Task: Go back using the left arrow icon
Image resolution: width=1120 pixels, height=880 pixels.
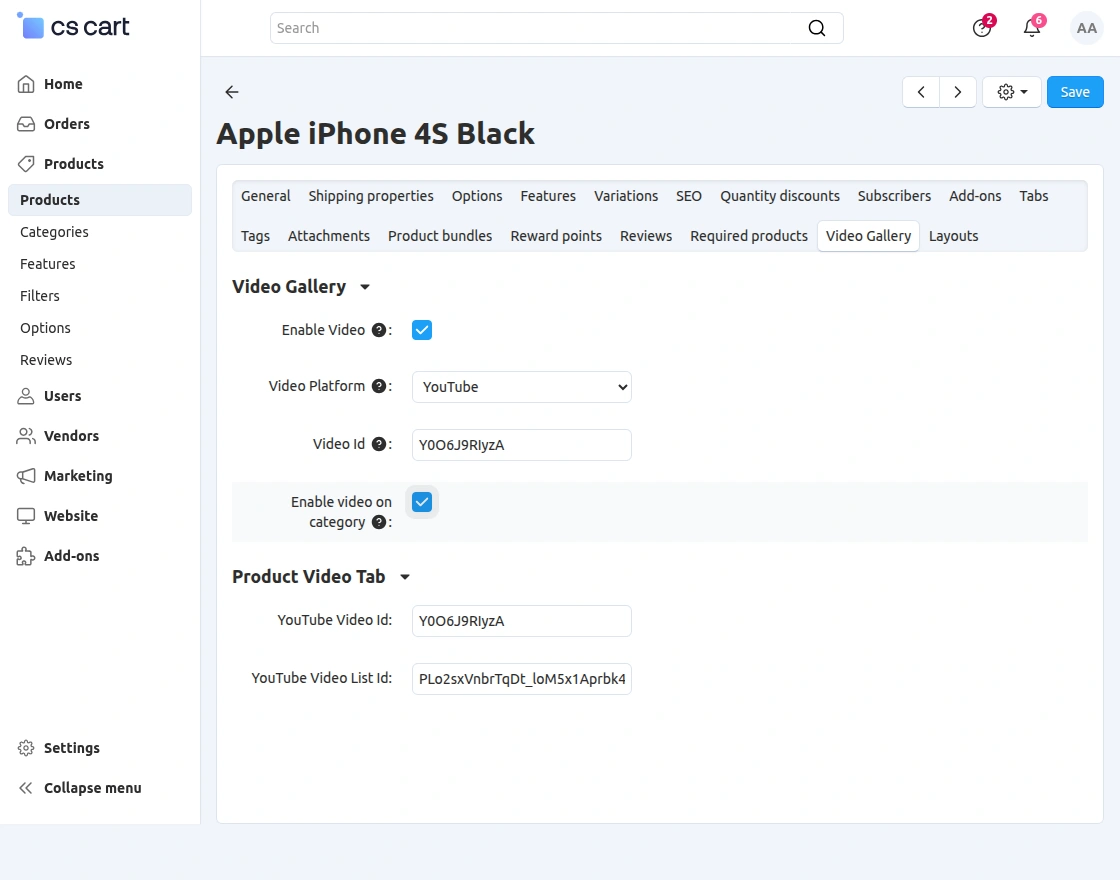Action: coord(231,91)
